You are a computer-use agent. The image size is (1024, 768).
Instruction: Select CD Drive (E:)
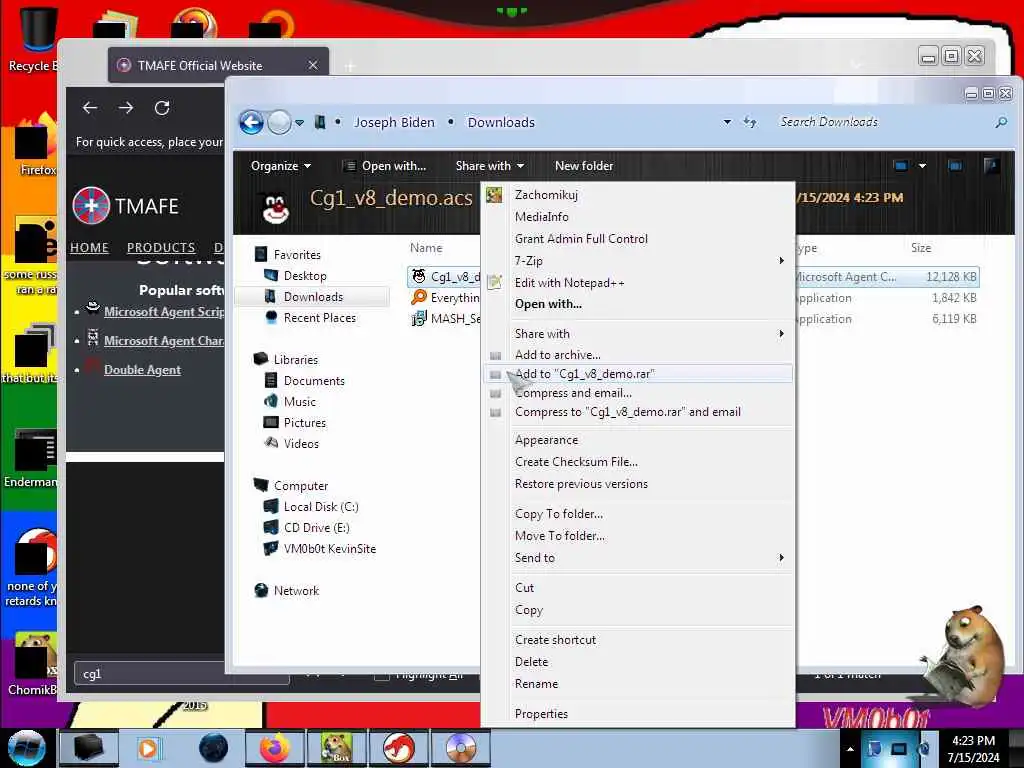(x=307, y=528)
